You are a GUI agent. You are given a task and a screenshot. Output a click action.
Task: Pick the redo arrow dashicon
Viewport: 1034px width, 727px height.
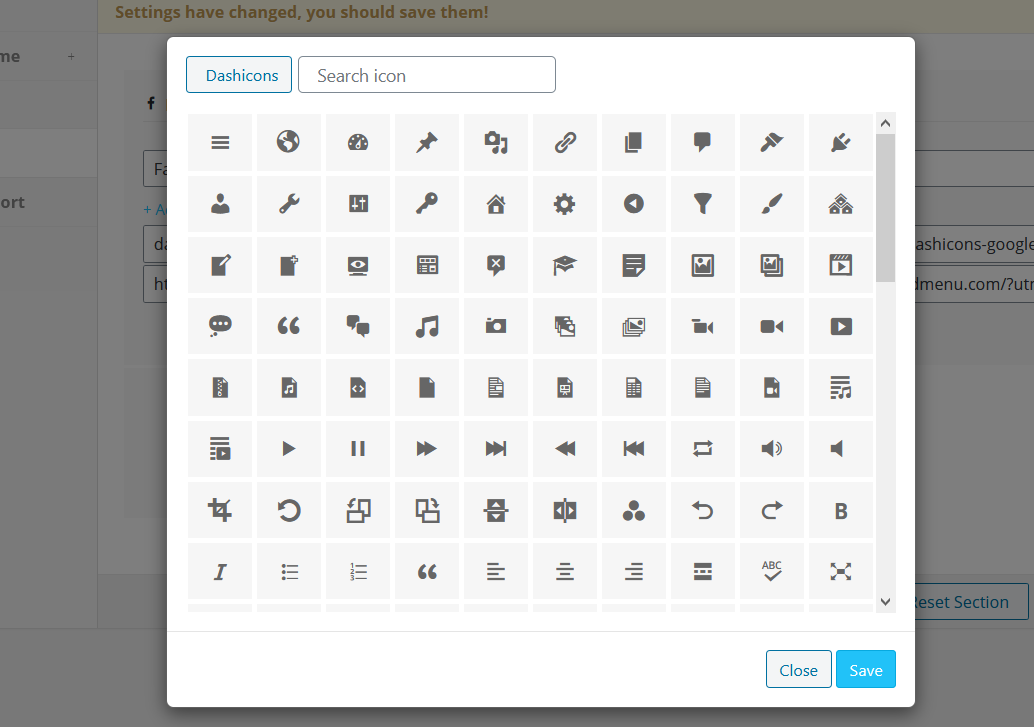point(772,510)
